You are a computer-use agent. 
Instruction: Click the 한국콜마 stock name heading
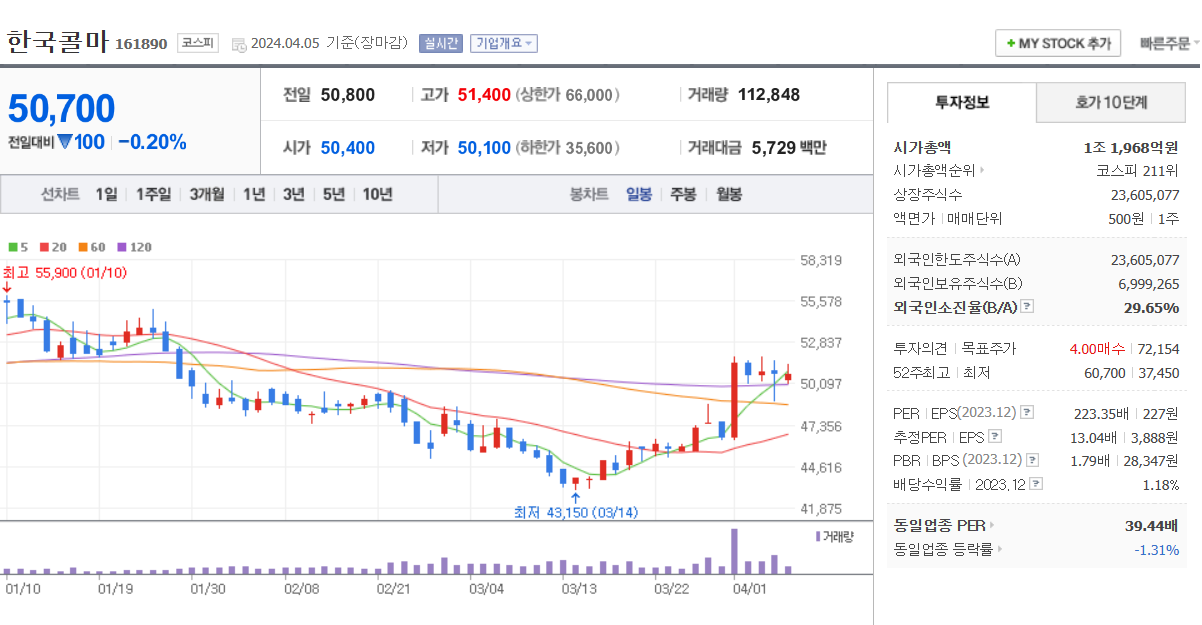58,42
